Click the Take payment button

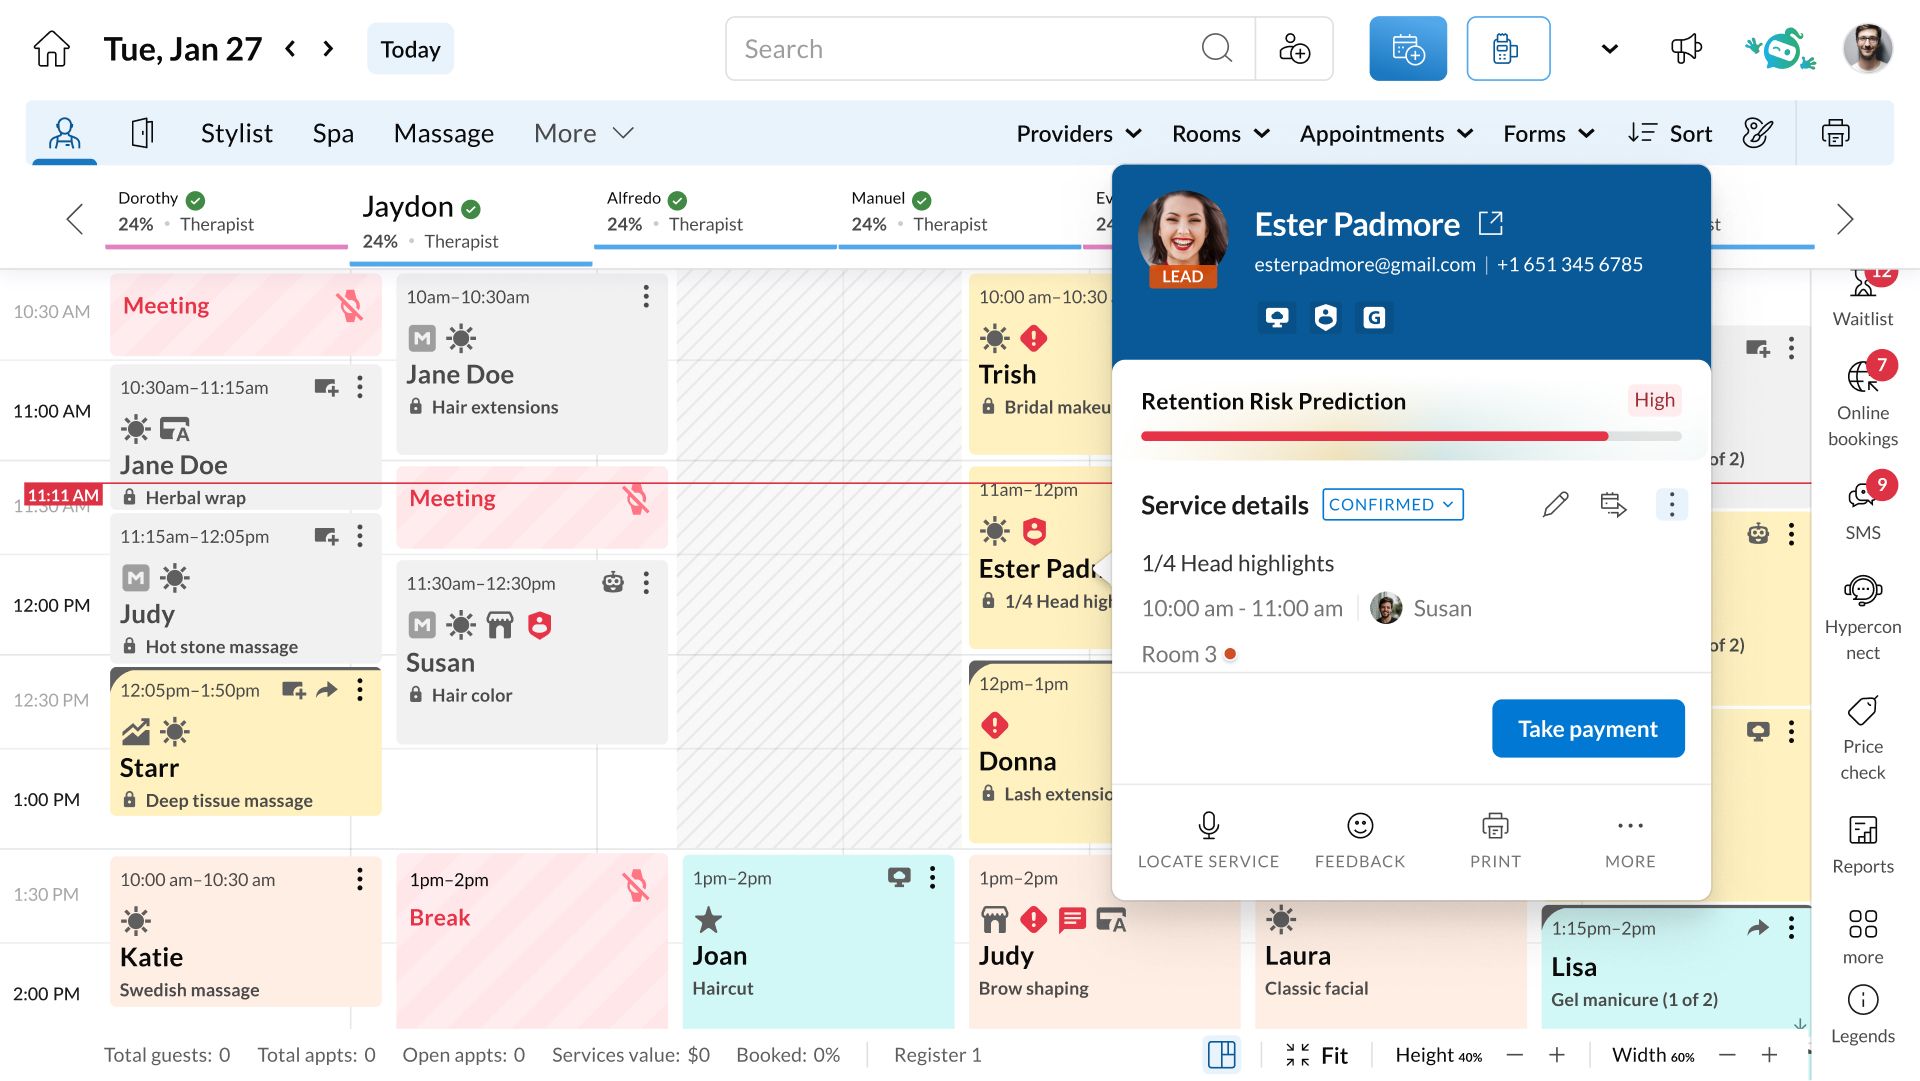click(x=1587, y=729)
